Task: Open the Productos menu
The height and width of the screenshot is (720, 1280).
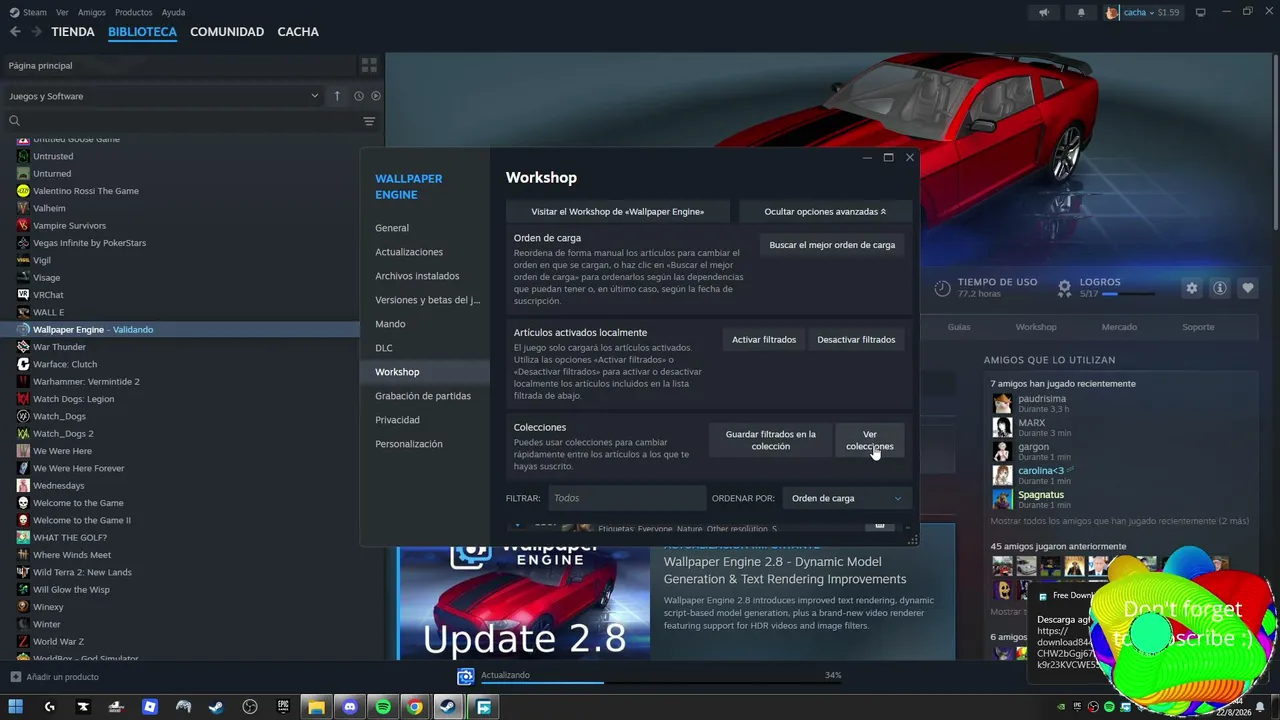Action: tap(134, 12)
